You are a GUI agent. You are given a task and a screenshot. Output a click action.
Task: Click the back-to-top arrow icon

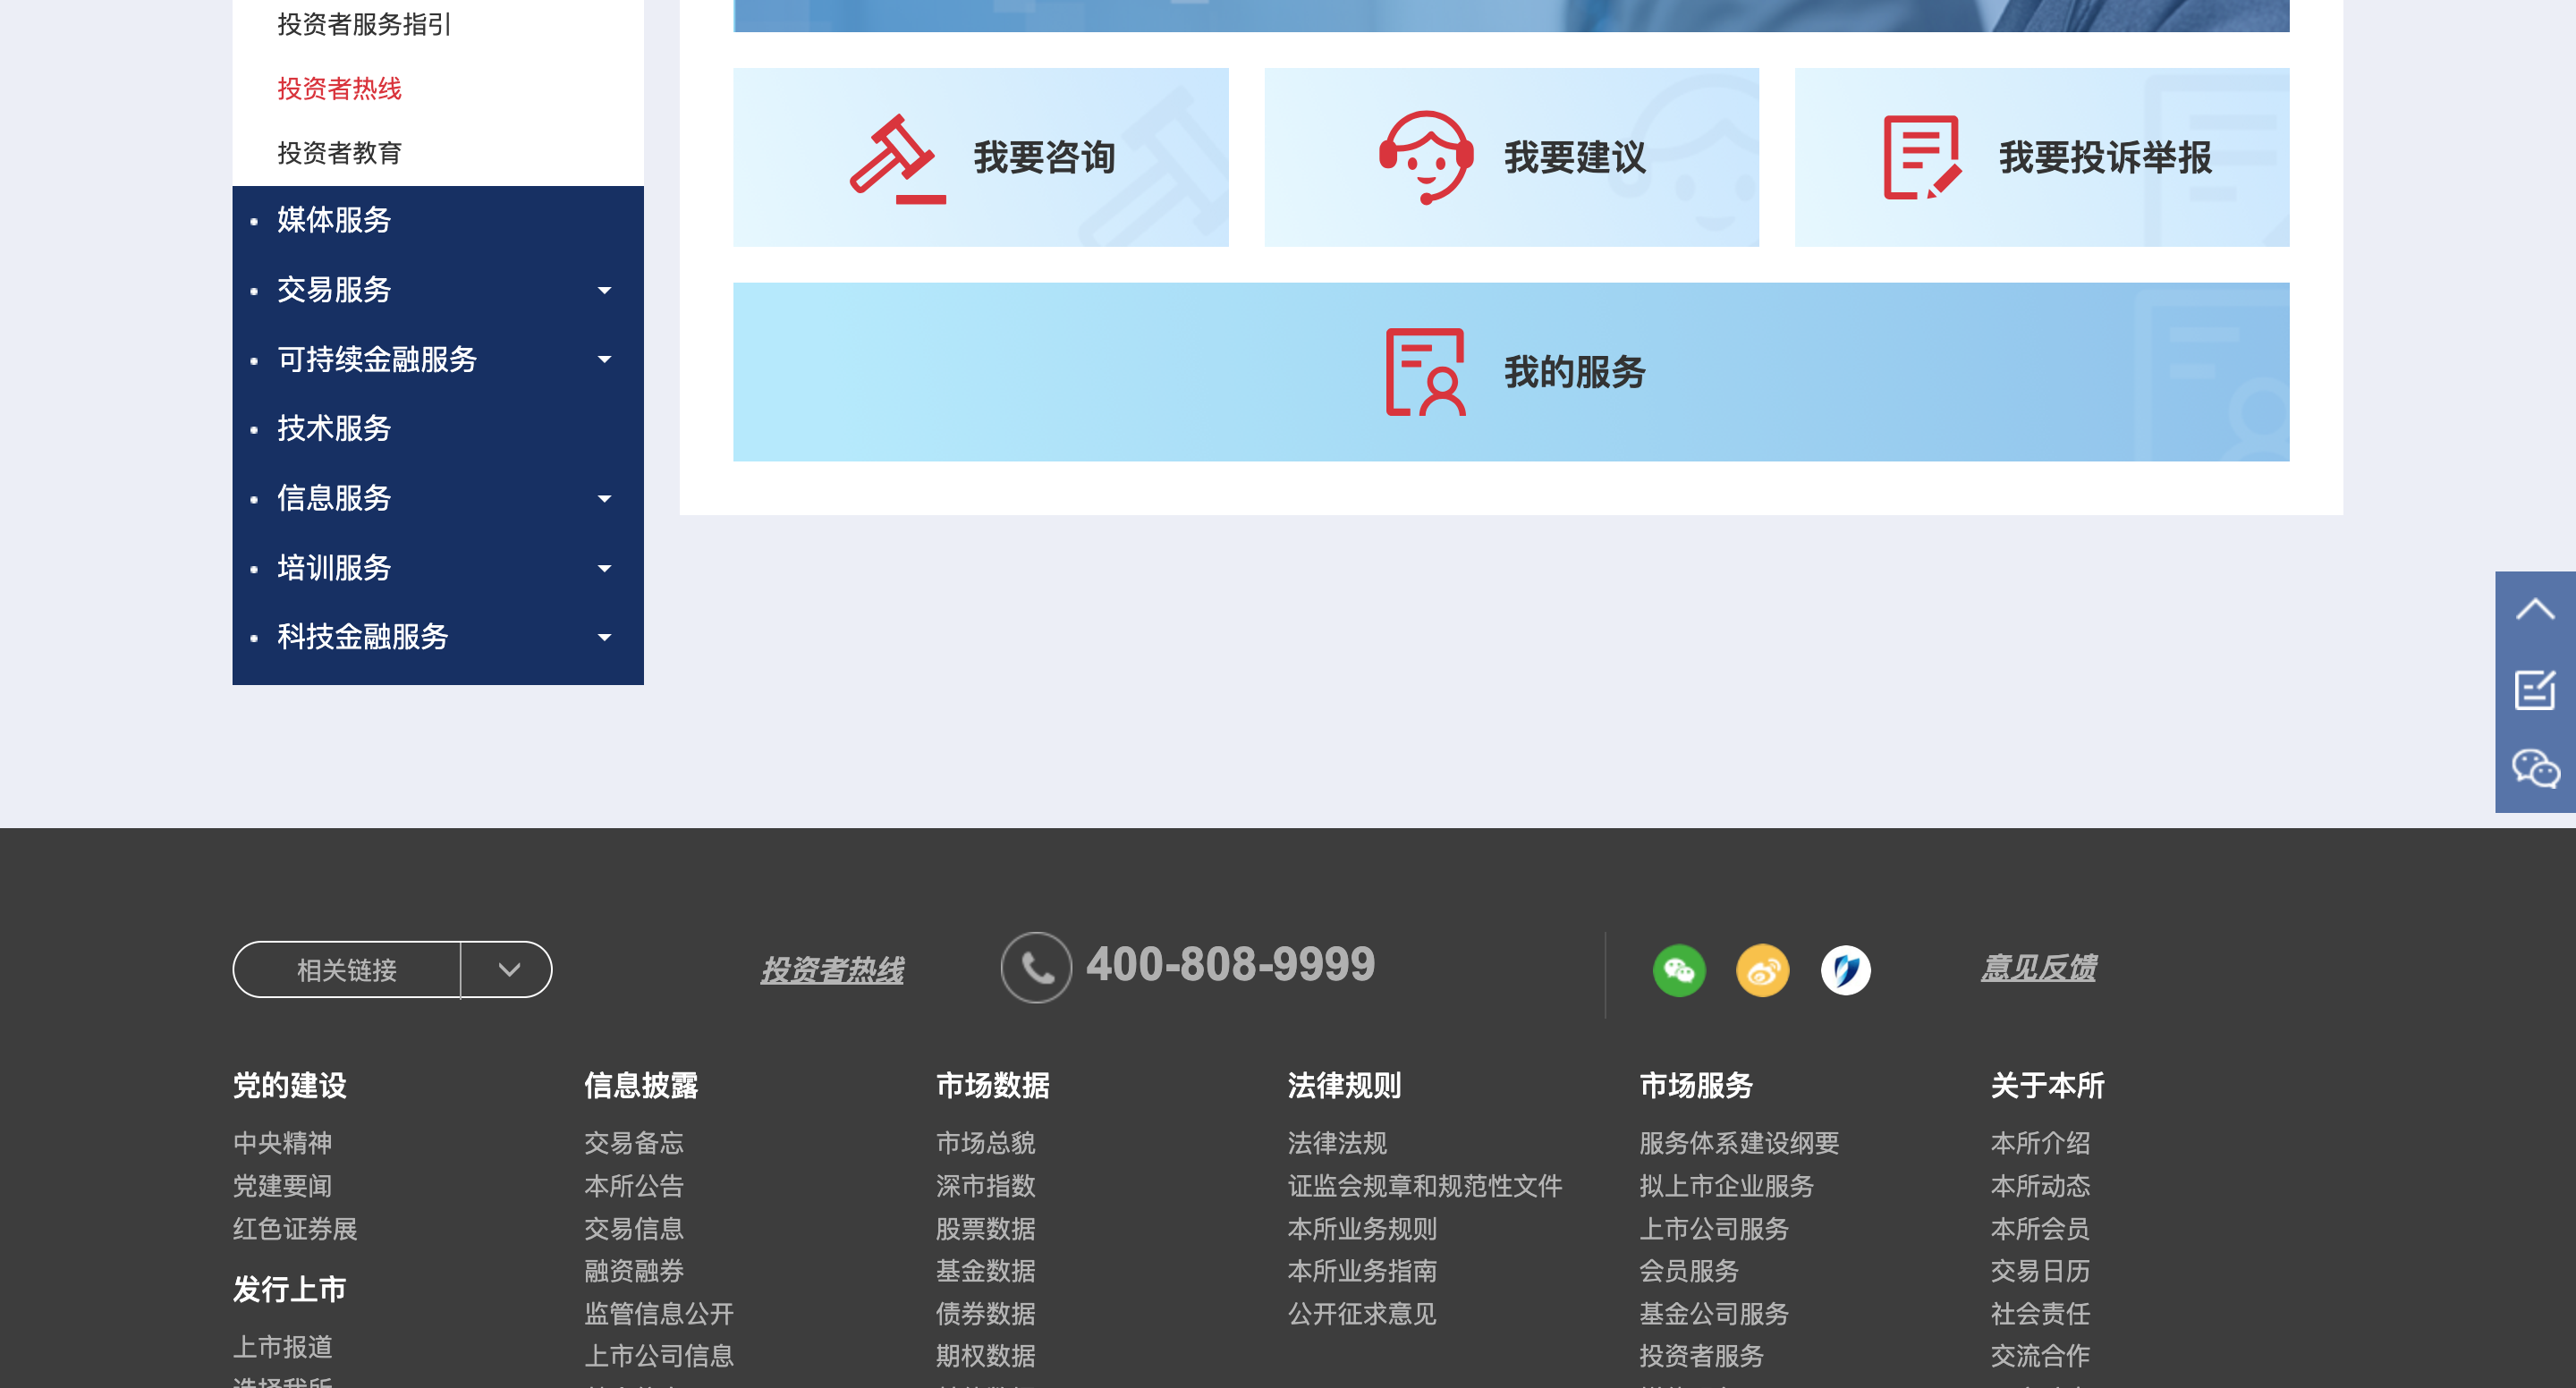(x=2534, y=609)
